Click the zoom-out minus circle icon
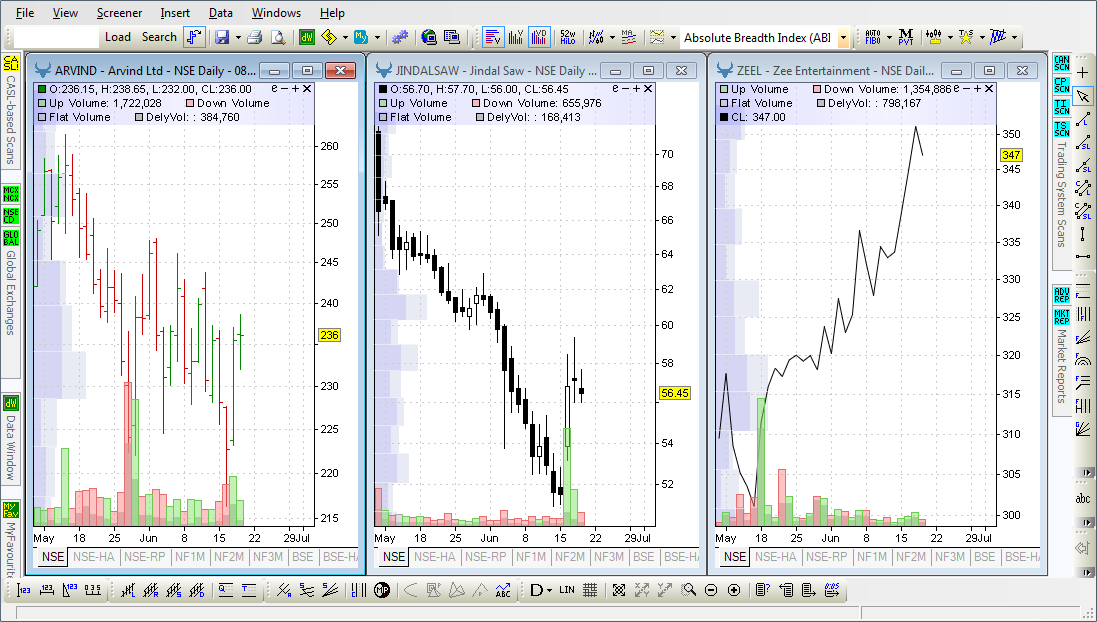The height and width of the screenshot is (622, 1097). 712,590
